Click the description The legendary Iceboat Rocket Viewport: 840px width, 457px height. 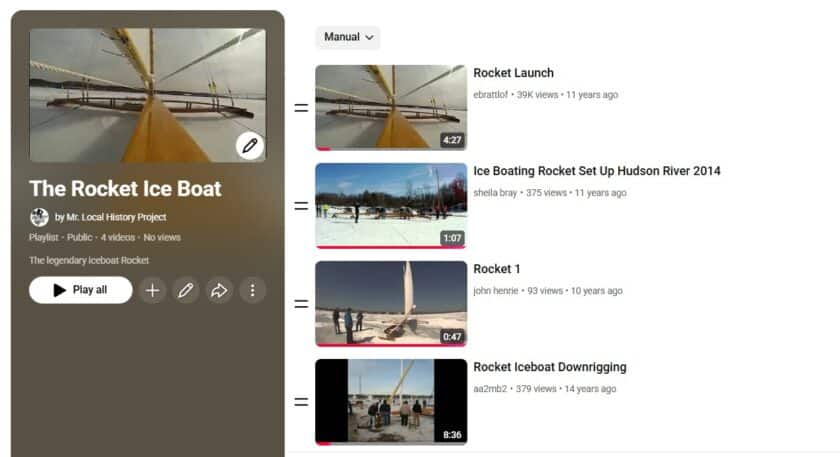click(89, 260)
